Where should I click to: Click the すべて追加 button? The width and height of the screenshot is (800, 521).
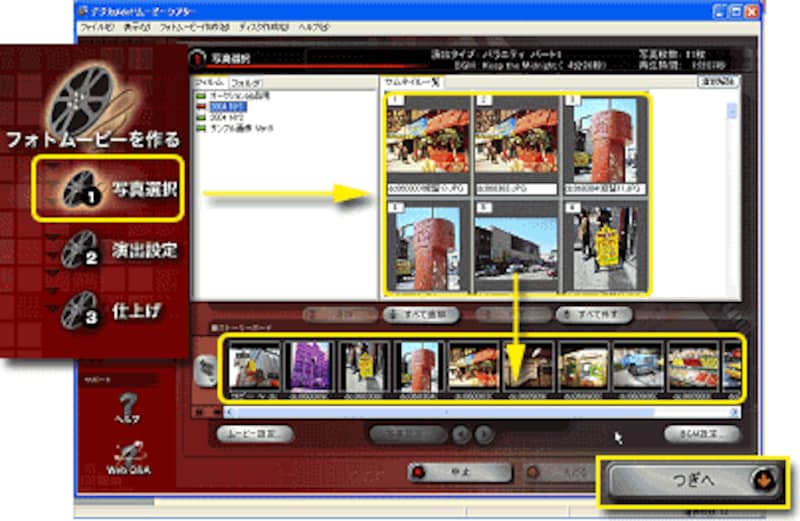pos(421,315)
